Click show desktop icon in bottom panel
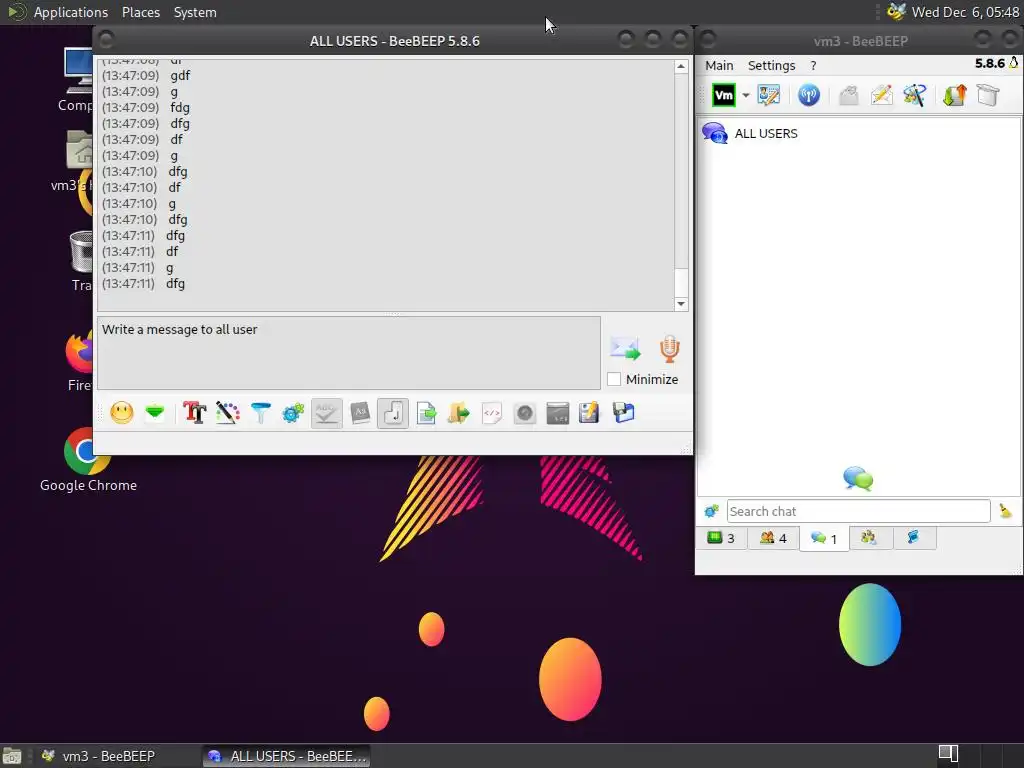This screenshot has width=1024, height=768. [x=12, y=756]
